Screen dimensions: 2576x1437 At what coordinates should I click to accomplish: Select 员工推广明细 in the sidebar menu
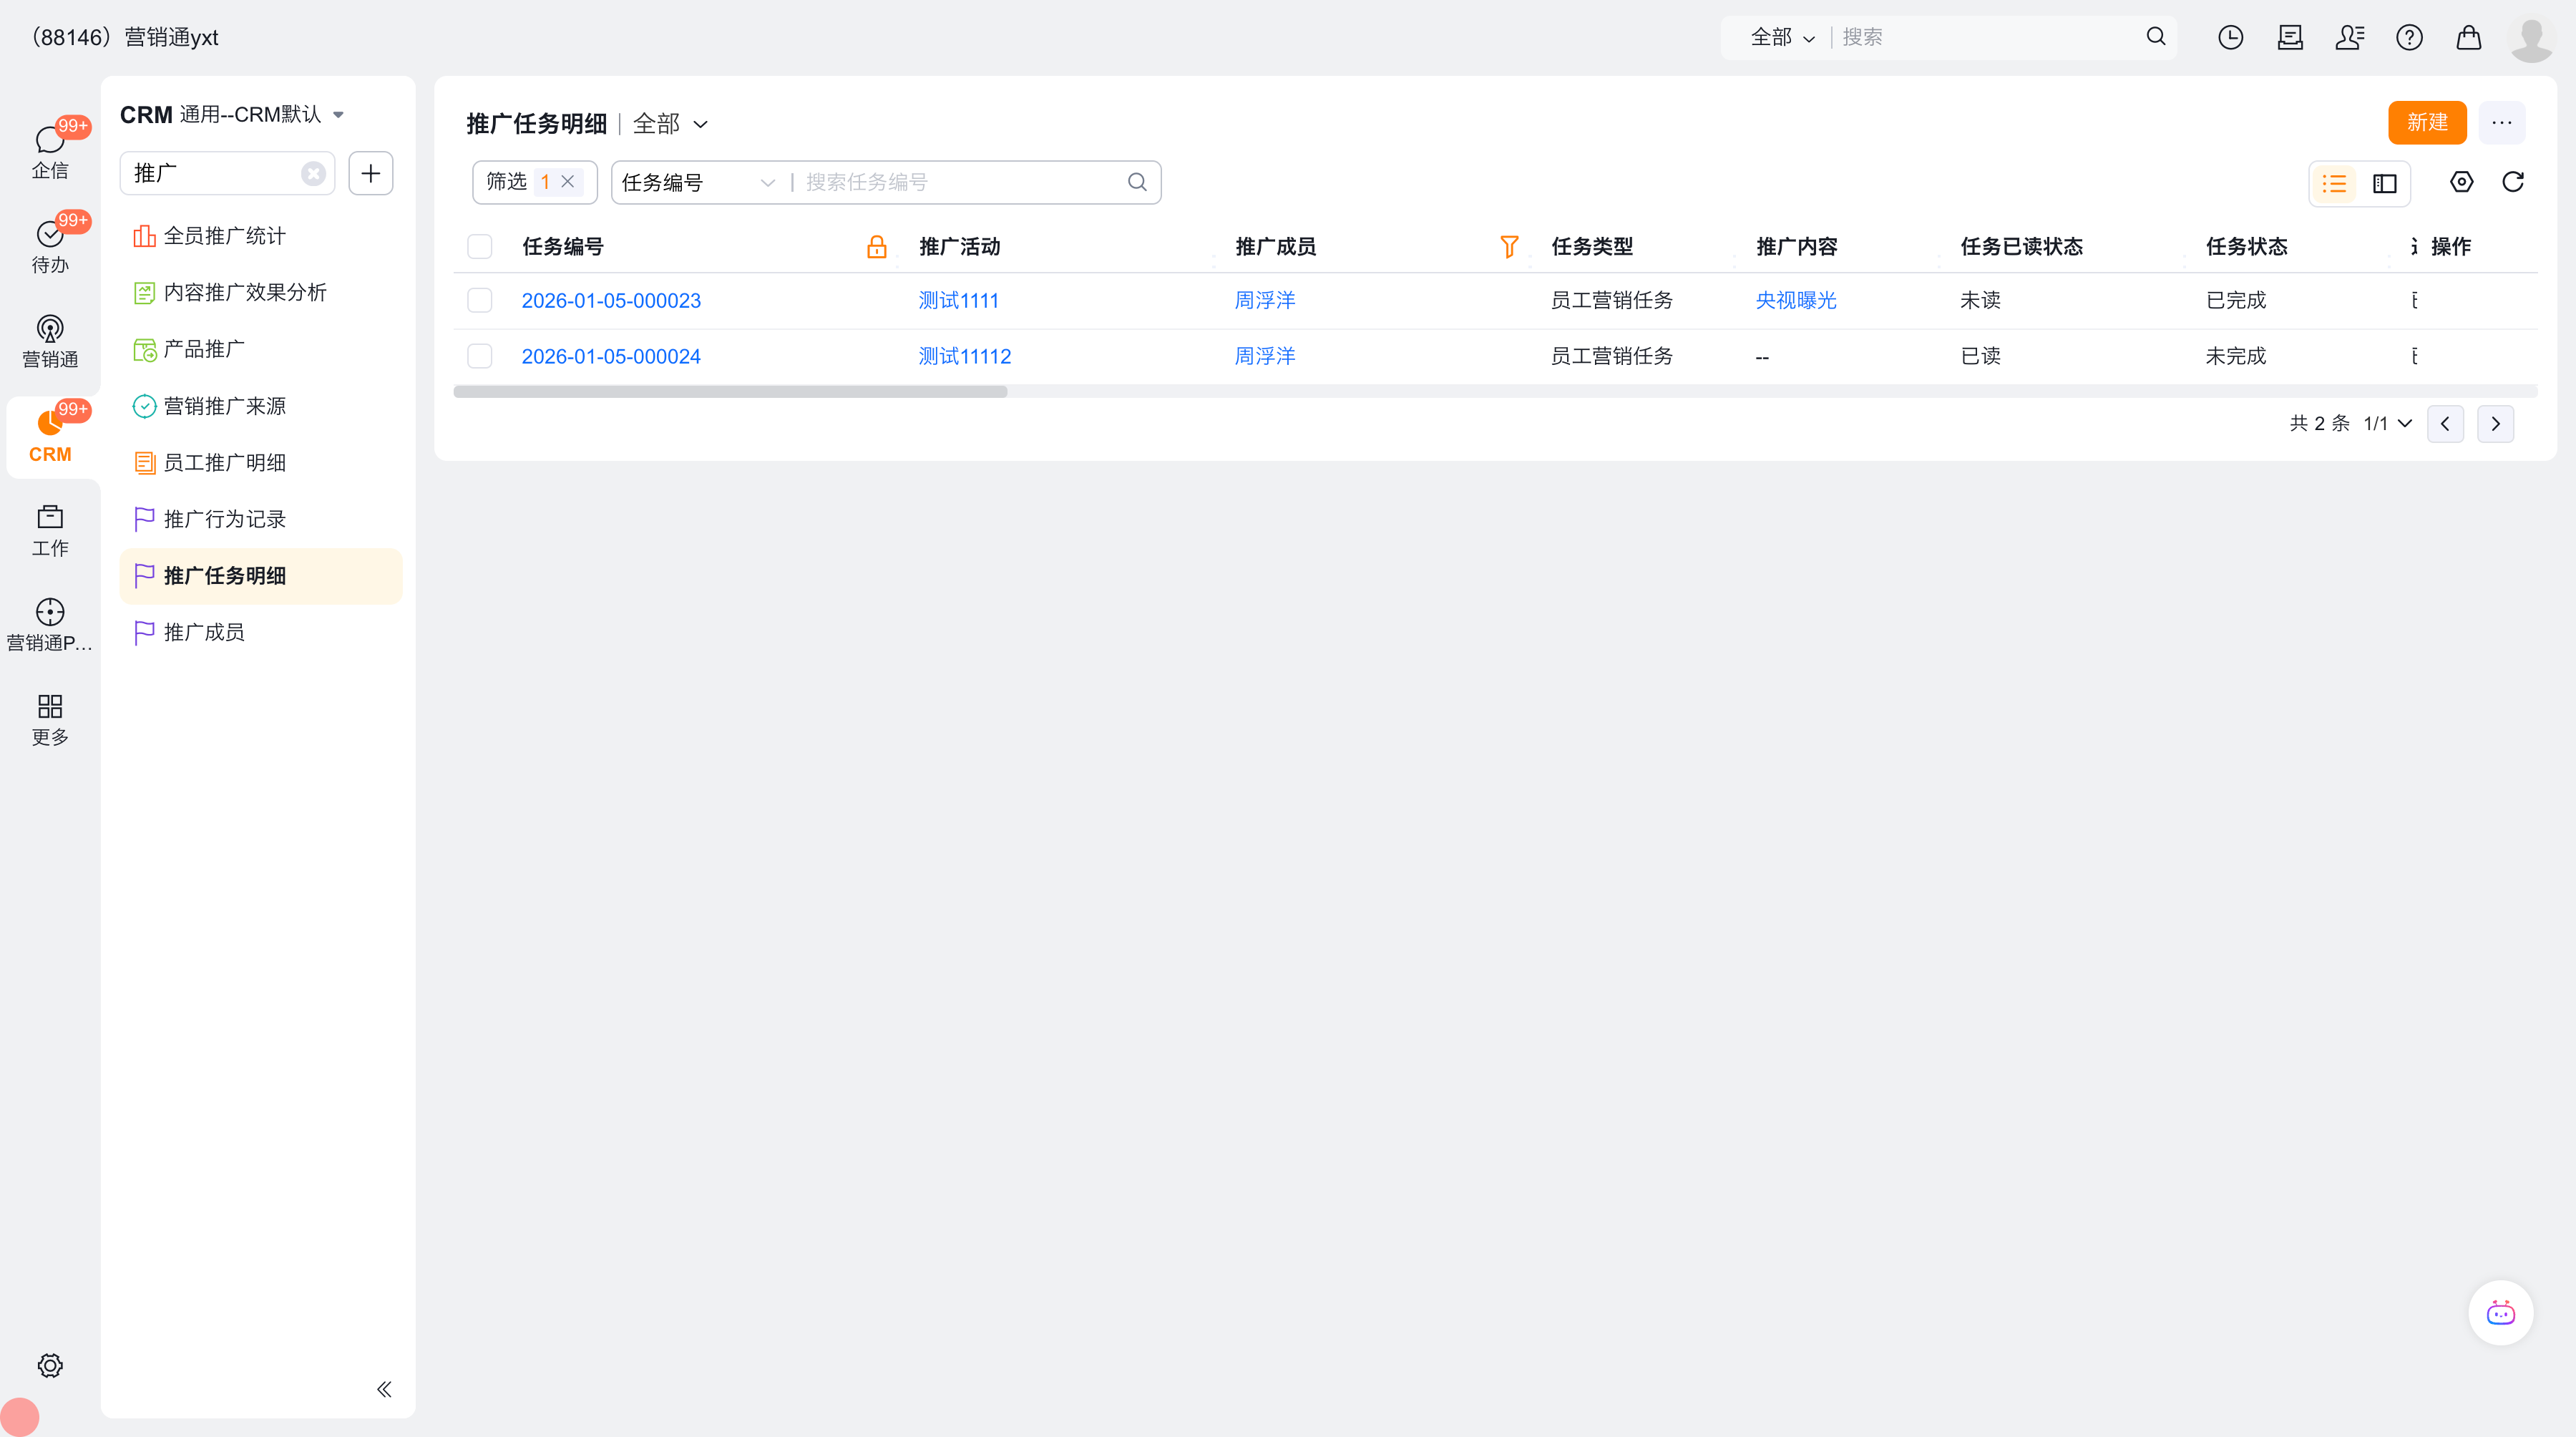click(225, 462)
